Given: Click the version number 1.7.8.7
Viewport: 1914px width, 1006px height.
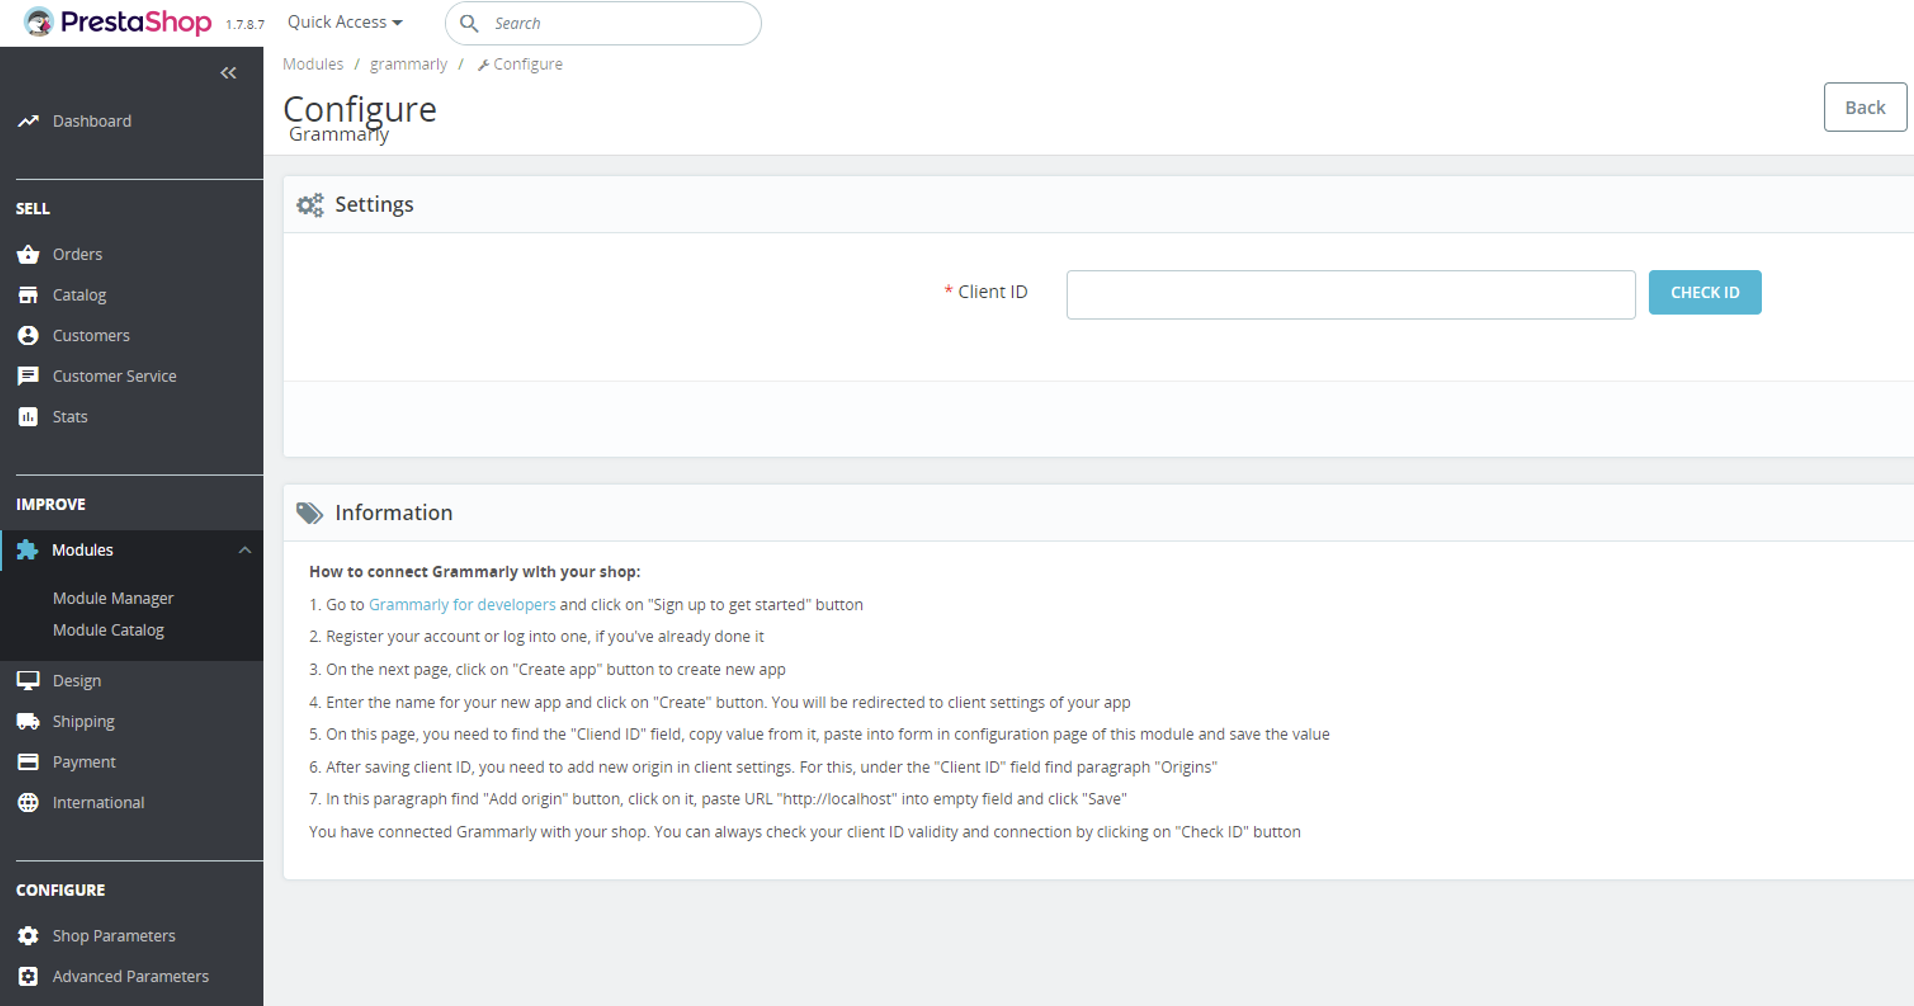Looking at the screenshot, I should coord(245,25).
